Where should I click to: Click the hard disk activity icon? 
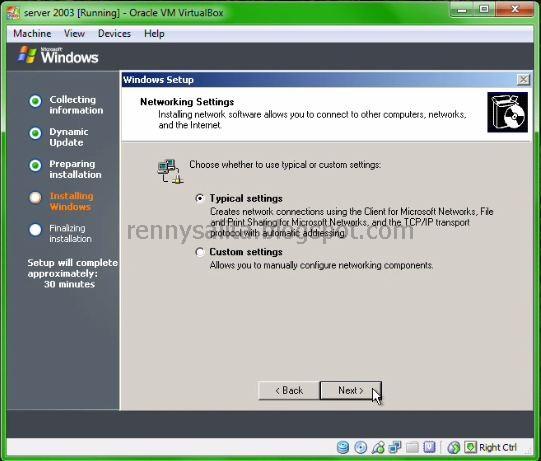343,448
